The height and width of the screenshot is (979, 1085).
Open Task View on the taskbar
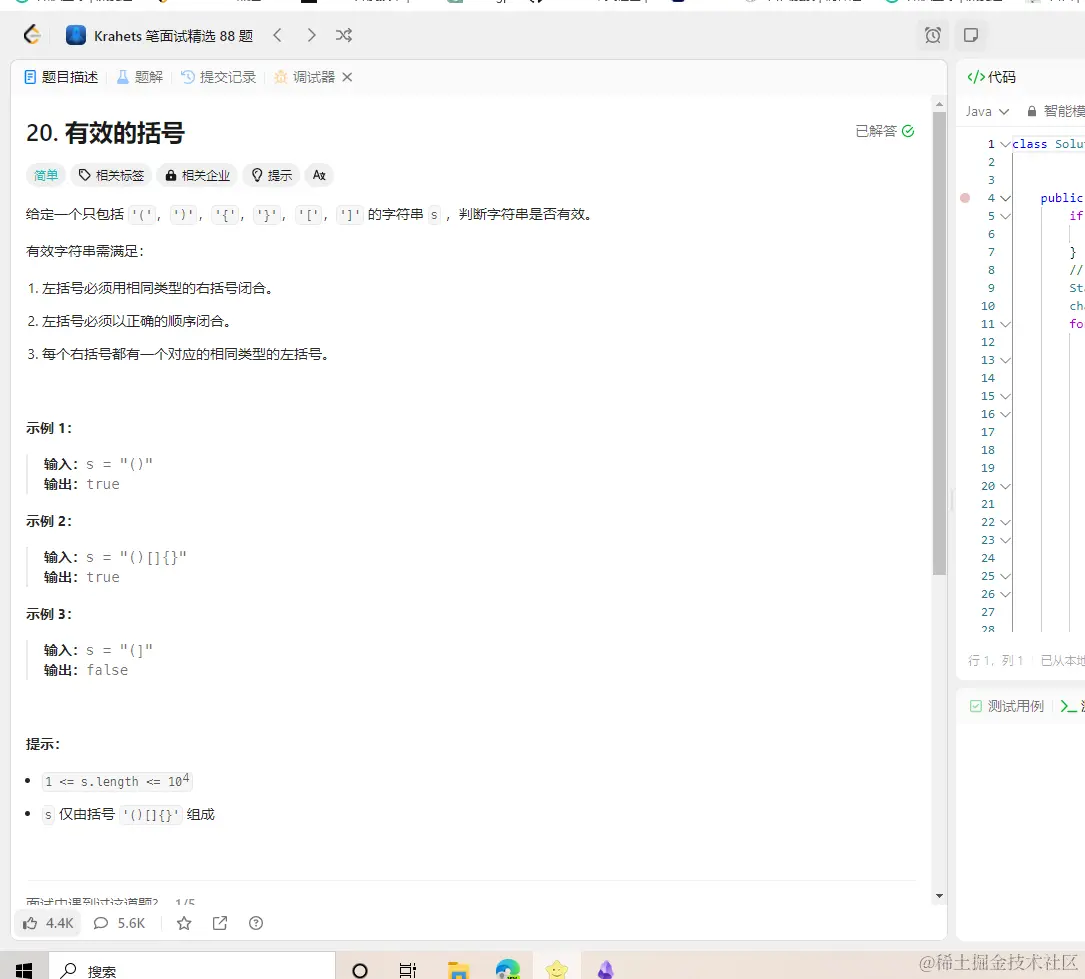408,970
